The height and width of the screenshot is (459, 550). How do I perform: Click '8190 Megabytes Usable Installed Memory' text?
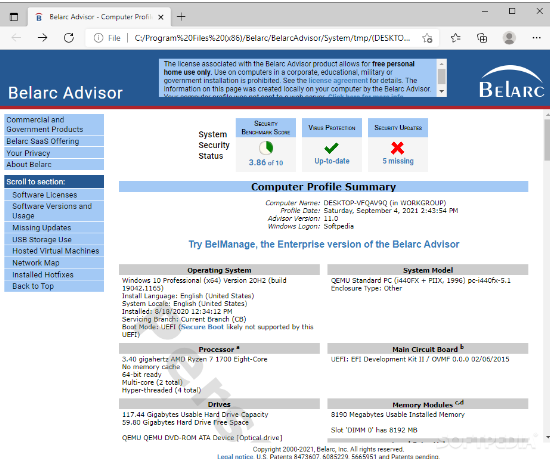pos(398,414)
